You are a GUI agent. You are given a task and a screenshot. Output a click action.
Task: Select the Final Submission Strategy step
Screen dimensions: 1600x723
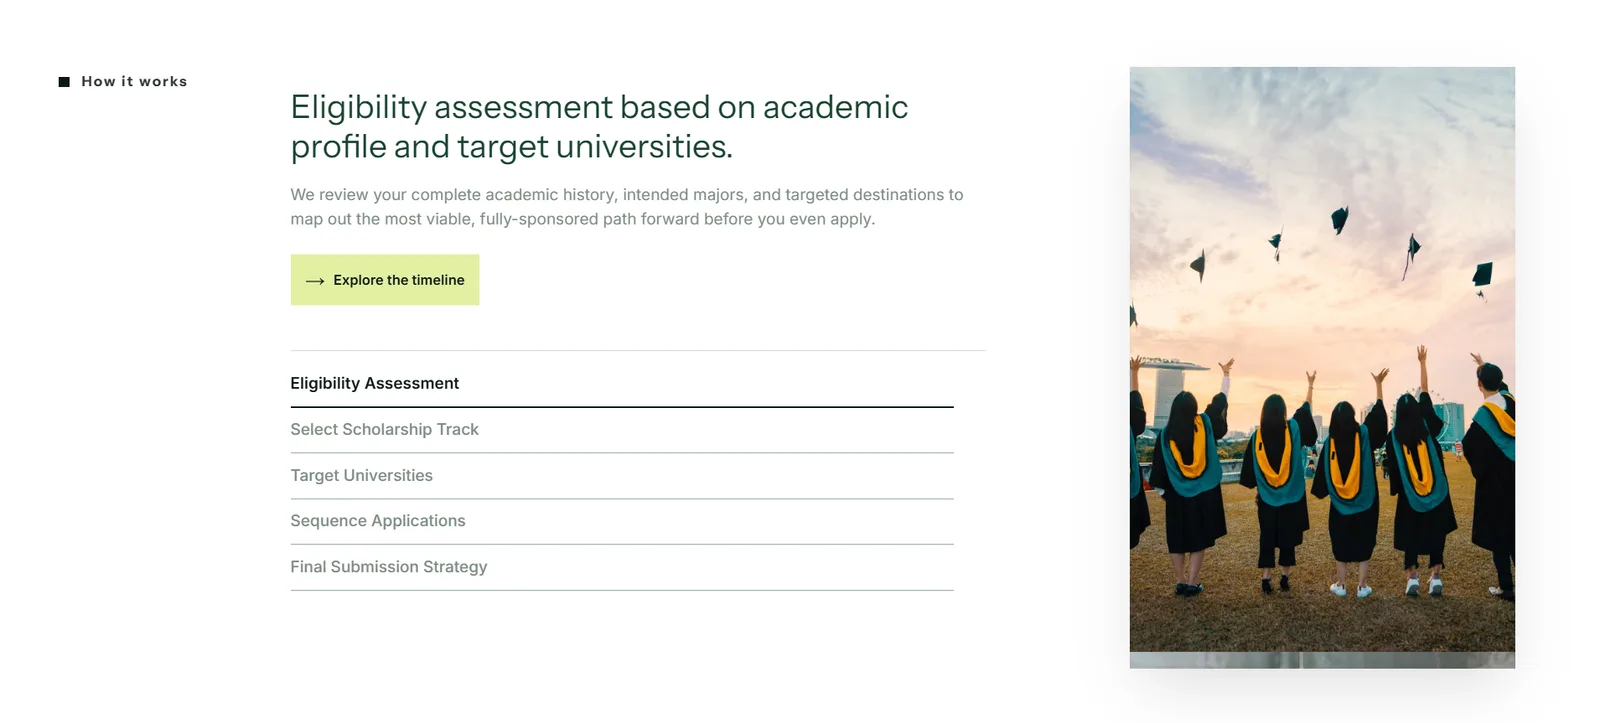pos(622,567)
